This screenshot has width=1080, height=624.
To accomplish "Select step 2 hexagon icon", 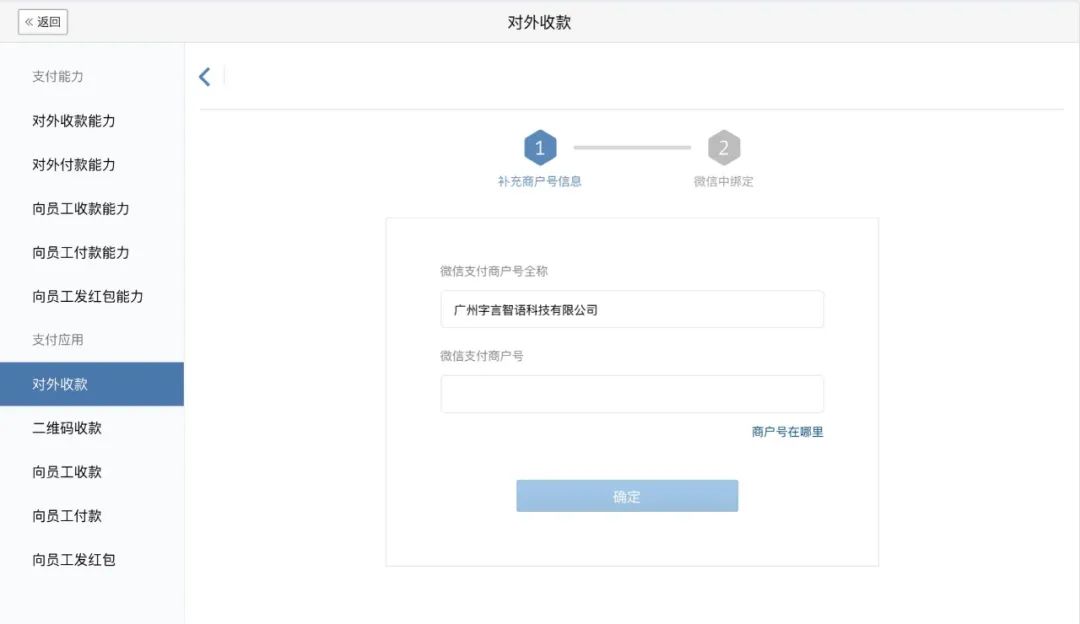I will [x=724, y=148].
